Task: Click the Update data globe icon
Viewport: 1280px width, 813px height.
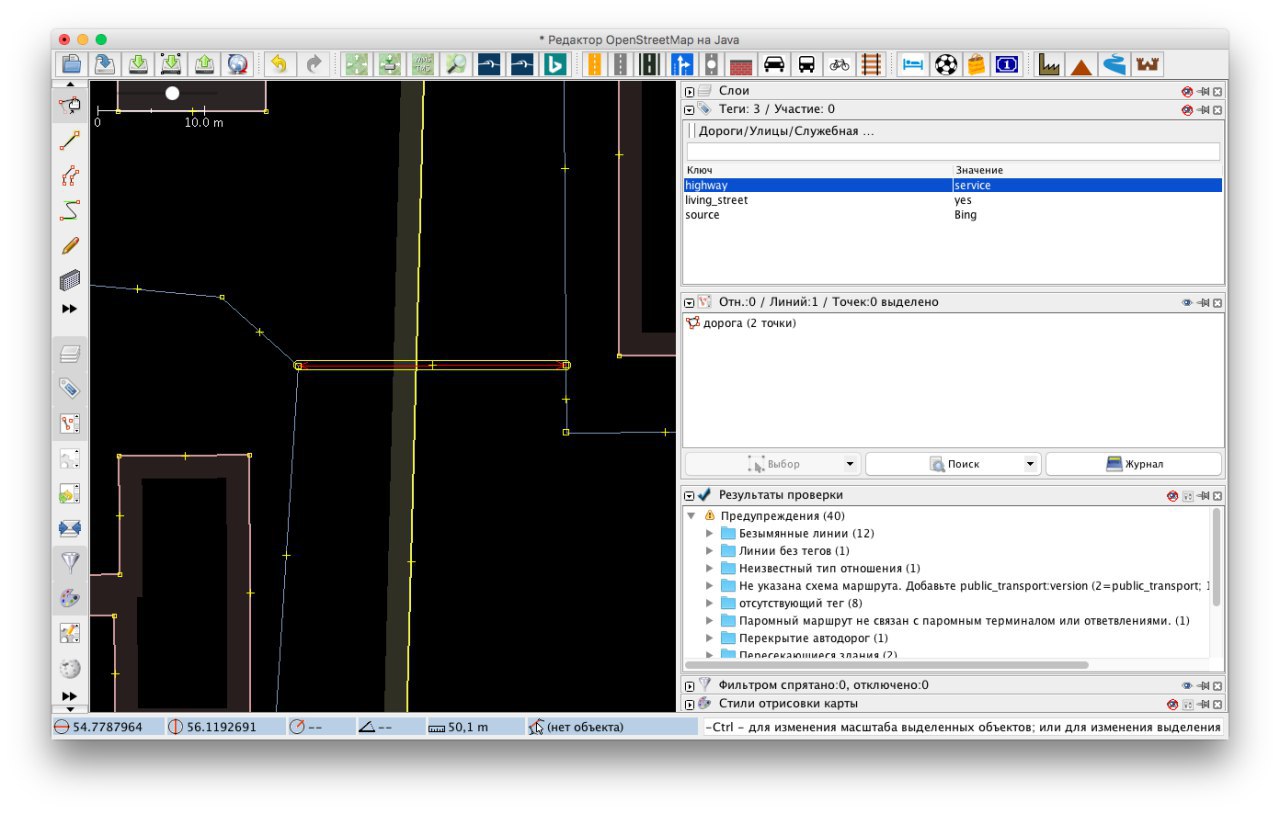Action: pos(237,64)
